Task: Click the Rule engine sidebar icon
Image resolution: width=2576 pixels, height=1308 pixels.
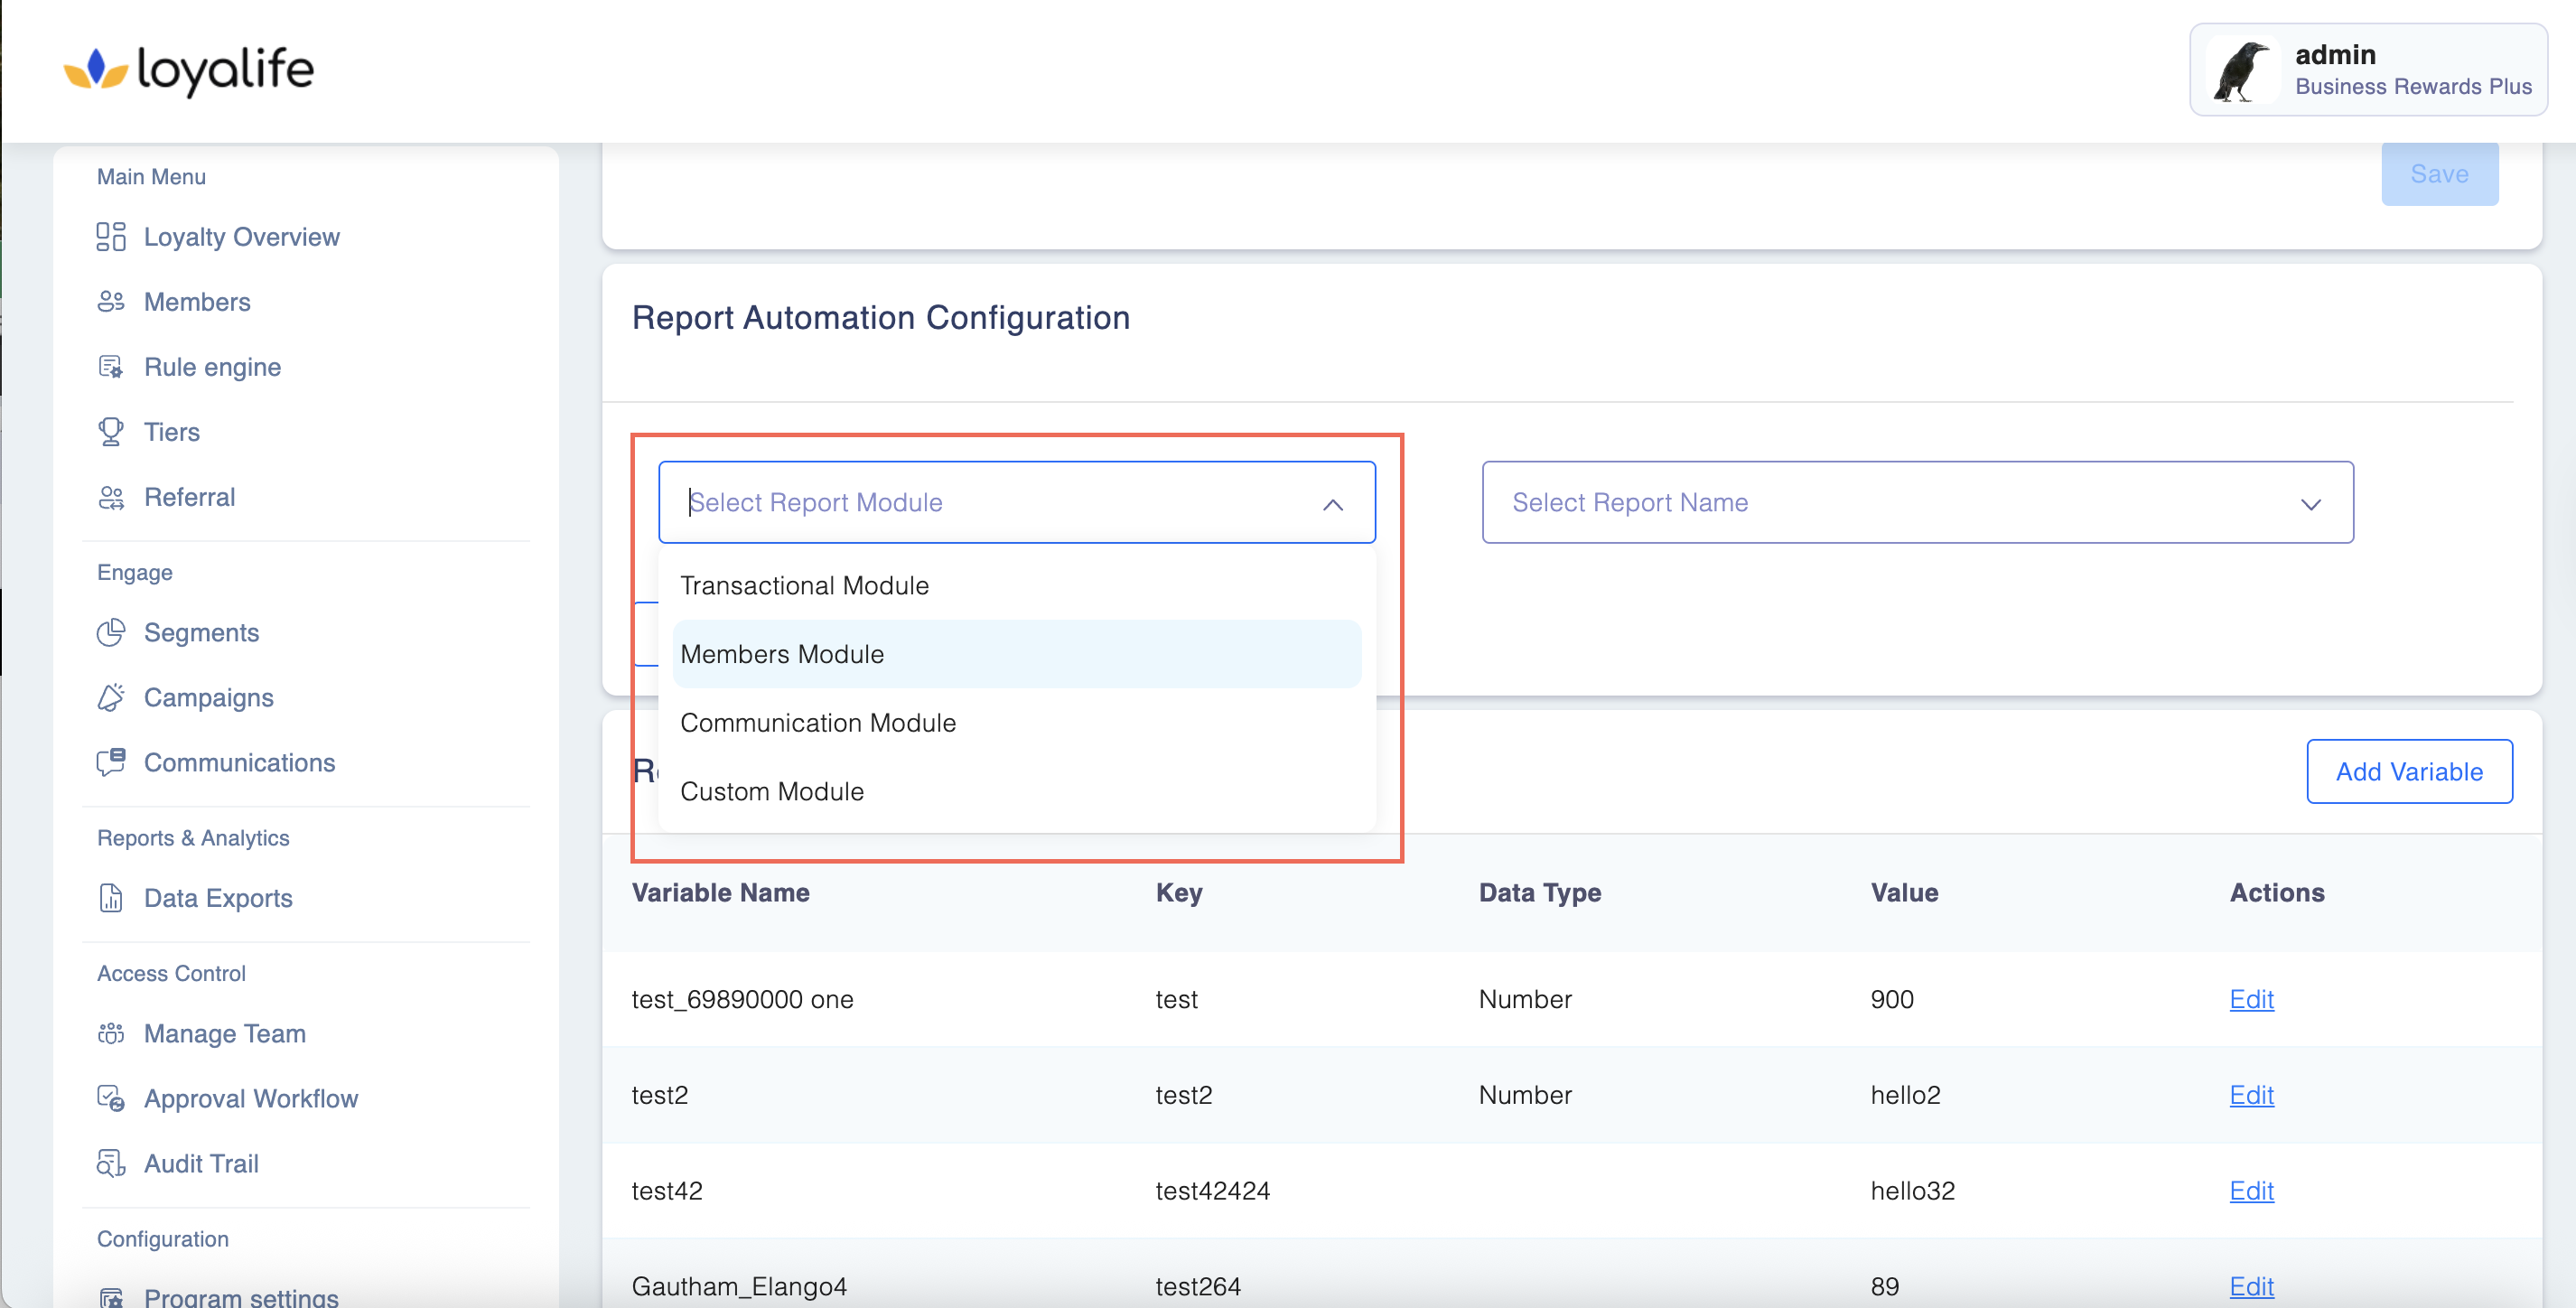Action: pos(110,367)
